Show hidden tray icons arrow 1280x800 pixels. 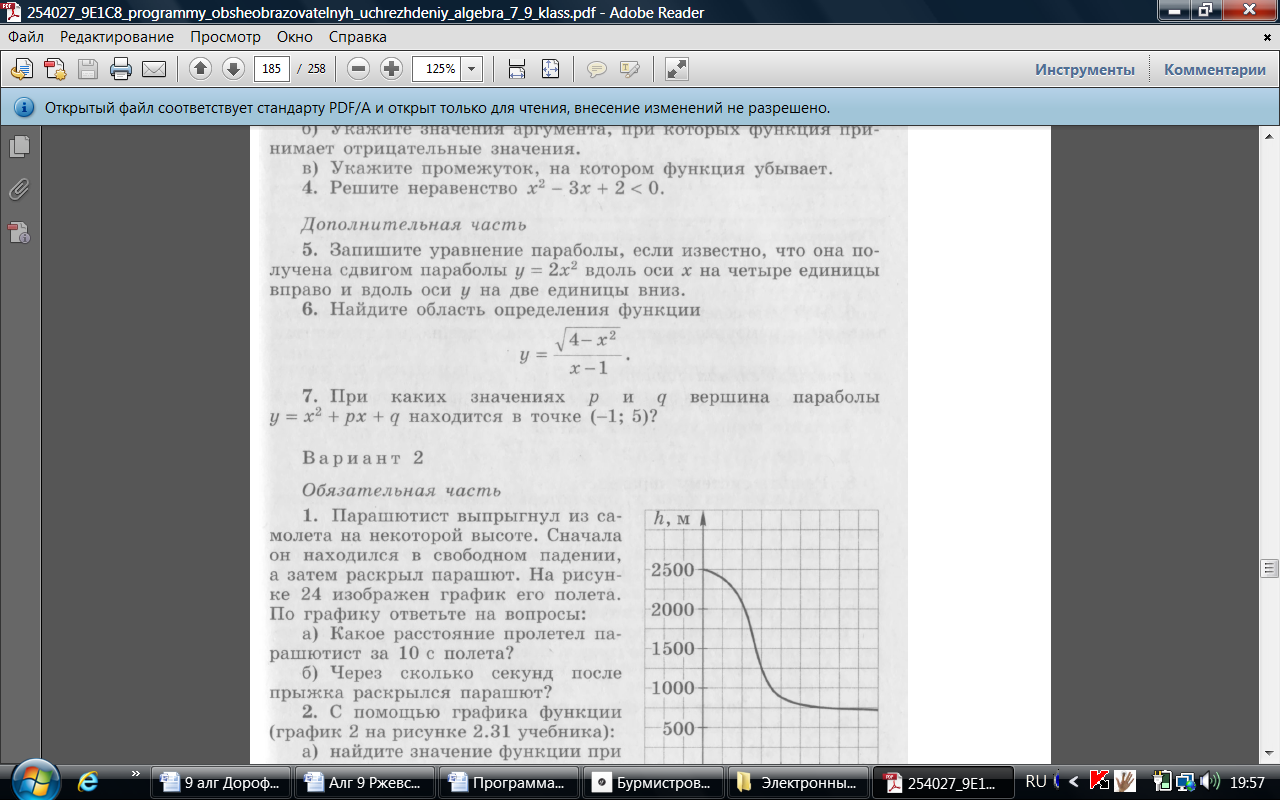(1074, 781)
